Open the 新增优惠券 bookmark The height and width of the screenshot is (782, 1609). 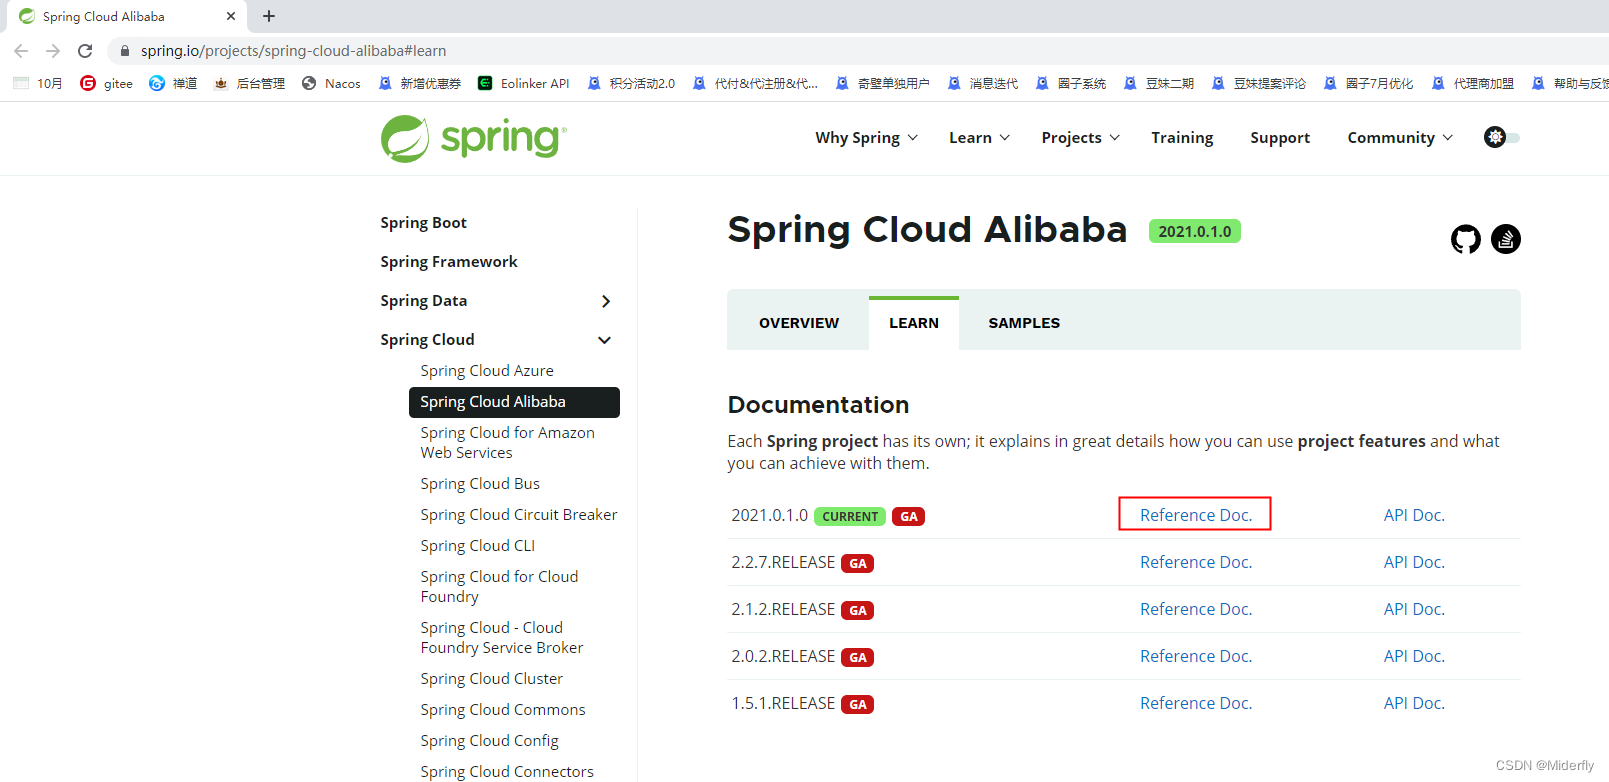[419, 84]
